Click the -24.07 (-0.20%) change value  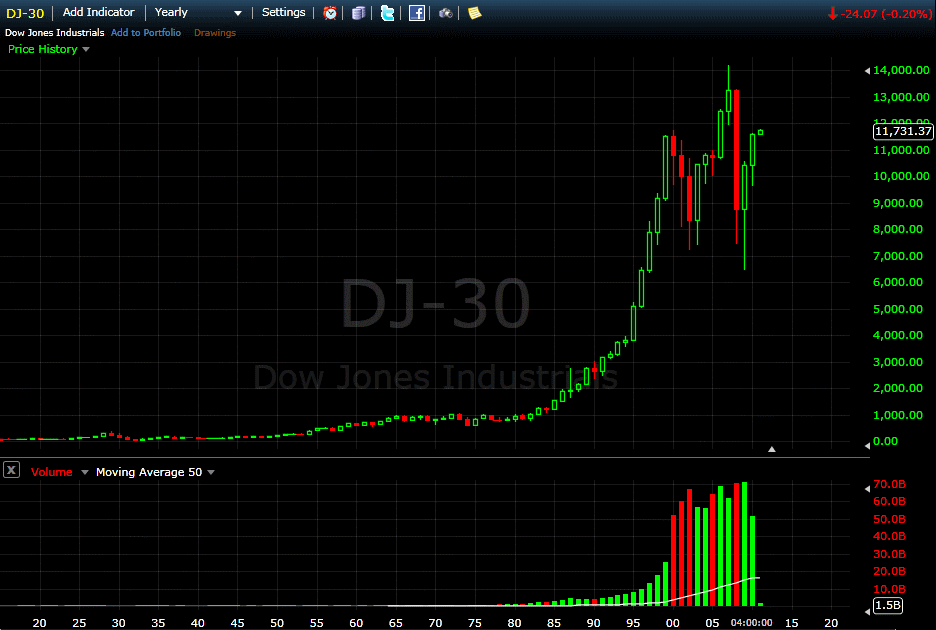(886, 13)
